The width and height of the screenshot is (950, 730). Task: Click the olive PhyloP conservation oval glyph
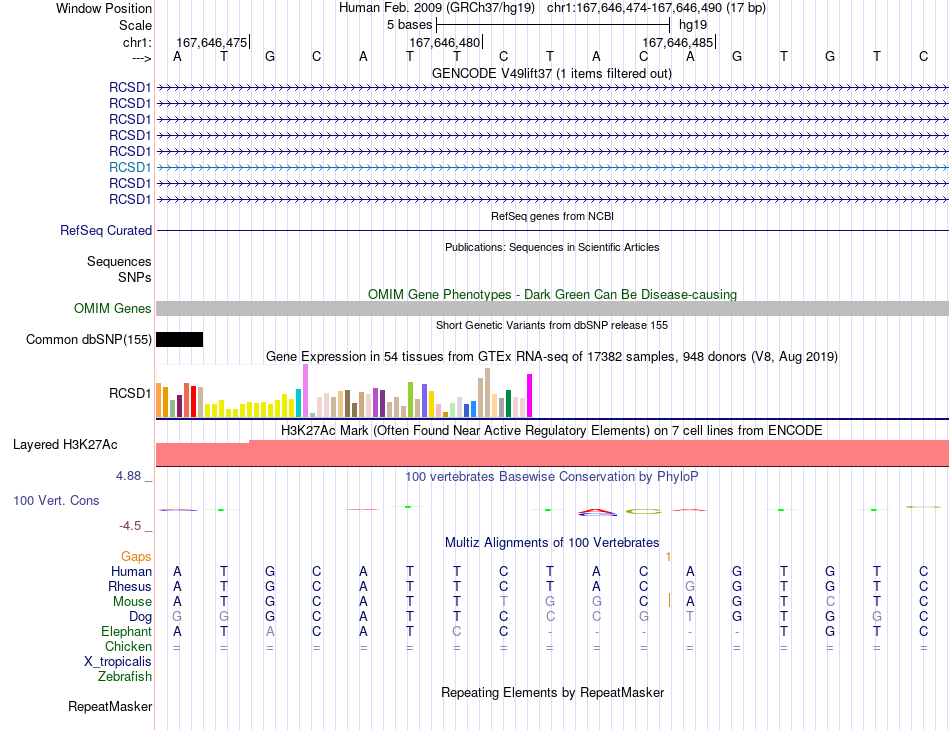[643, 512]
